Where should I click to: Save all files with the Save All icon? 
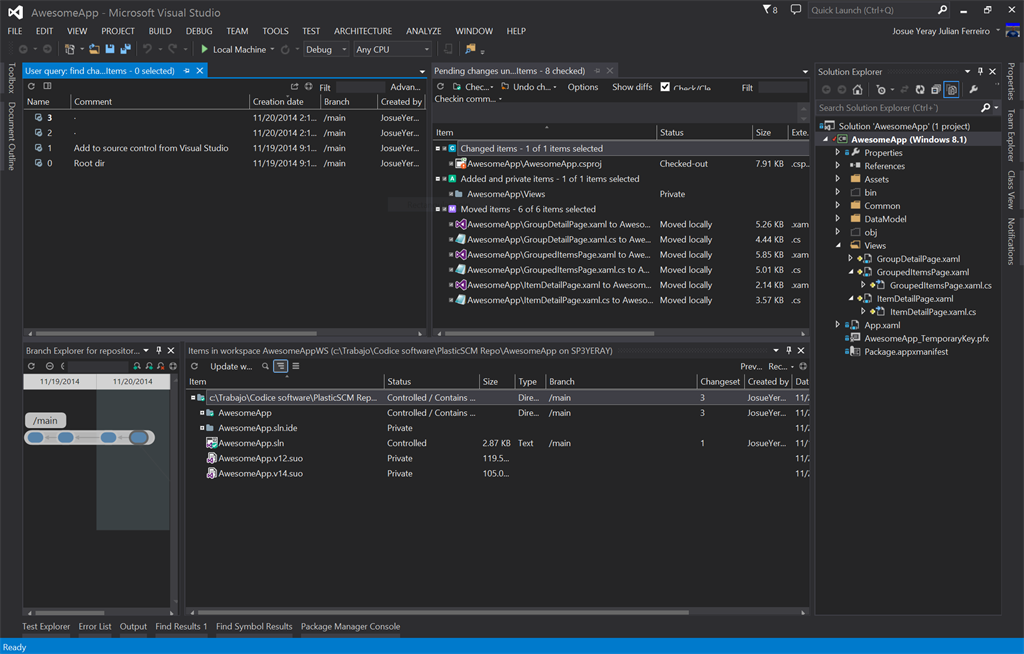tap(127, 49)
